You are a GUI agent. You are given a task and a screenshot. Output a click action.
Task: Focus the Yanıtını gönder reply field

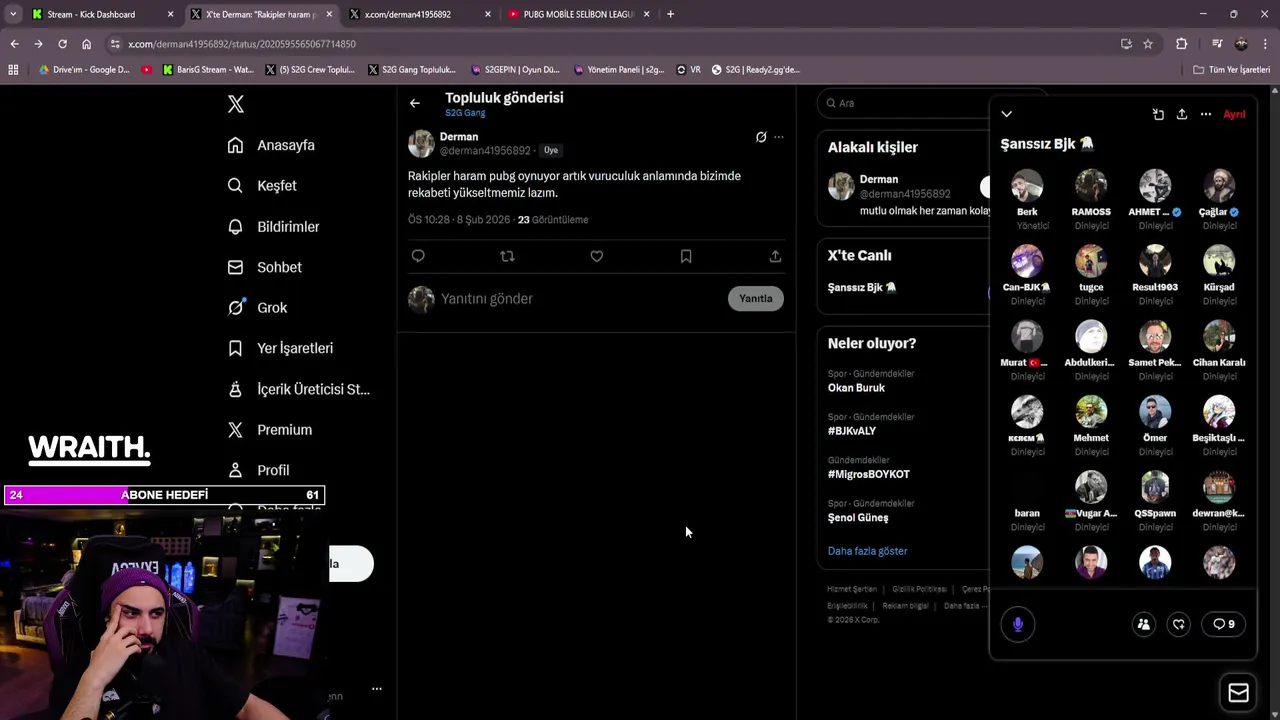coord(580,299)
